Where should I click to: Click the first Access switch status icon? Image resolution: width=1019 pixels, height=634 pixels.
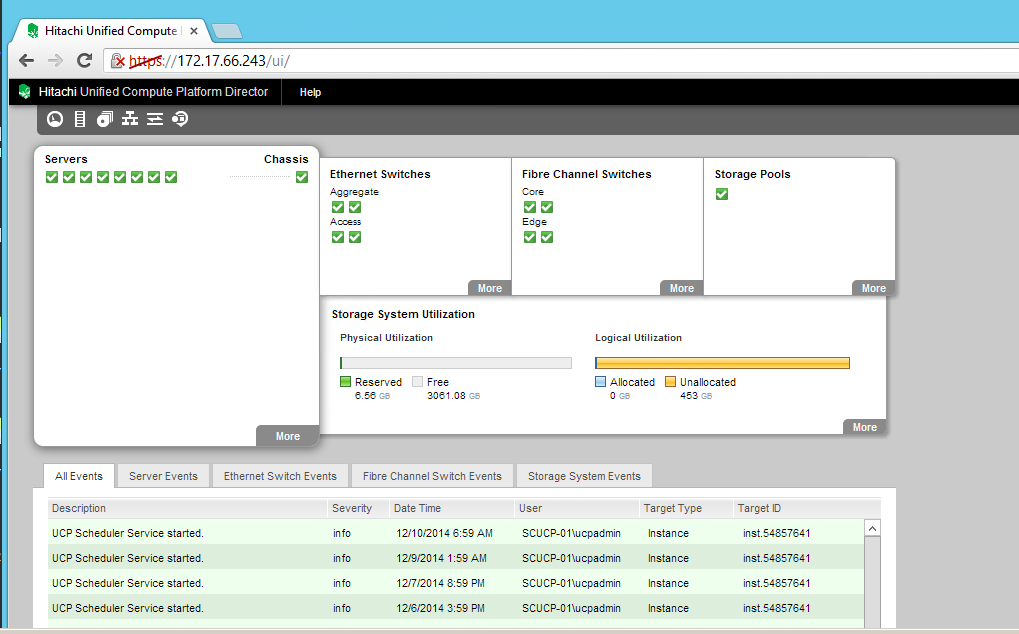pos(338,236)
